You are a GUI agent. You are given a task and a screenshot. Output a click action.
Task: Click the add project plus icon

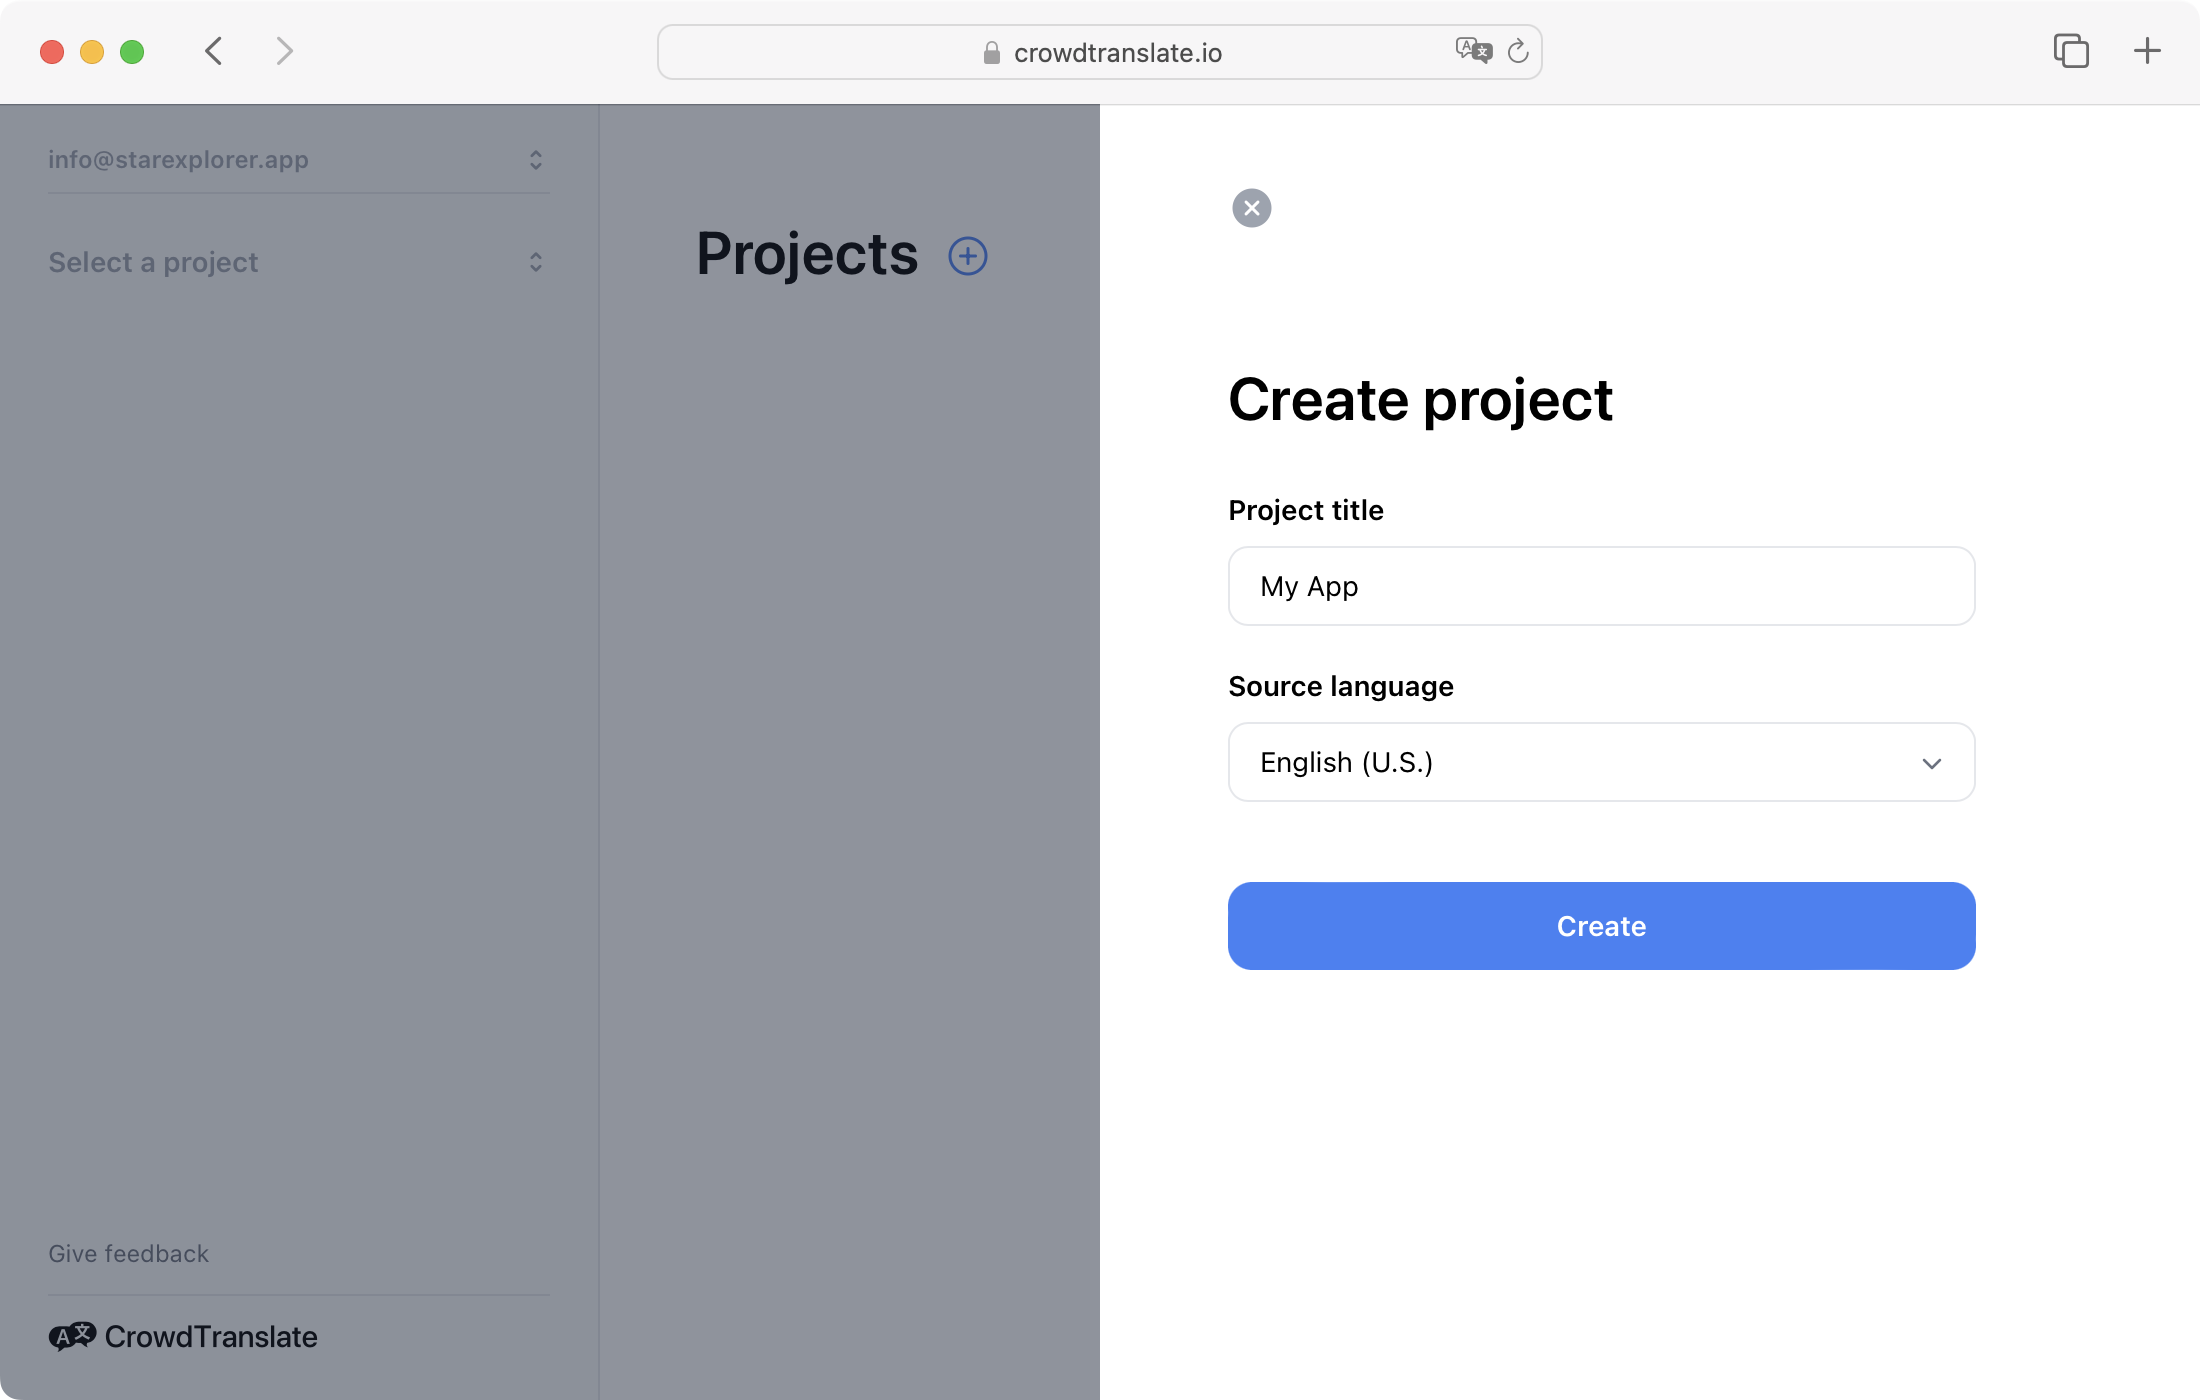pyautogui.click(x=967, y=256)
